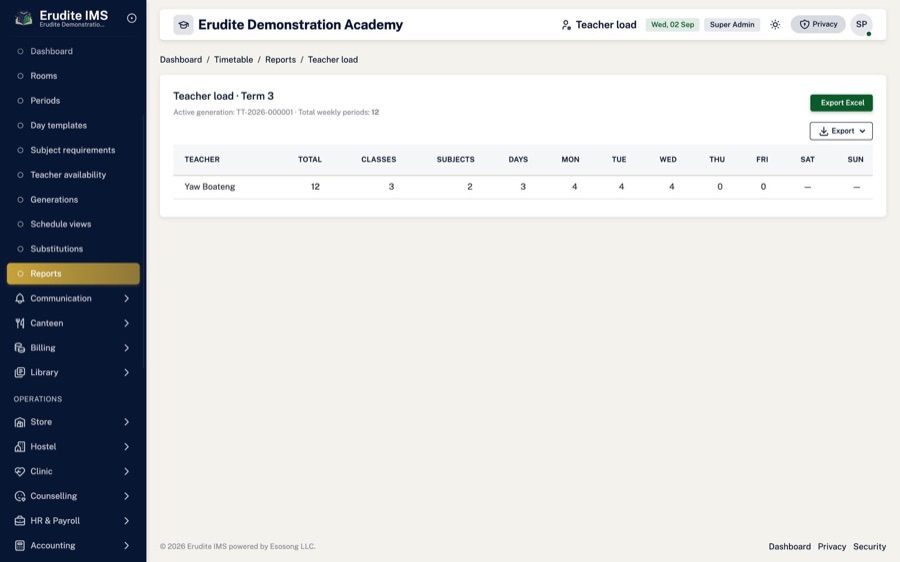
Task: Click the Billing coins icon
Action: (20, 348)
